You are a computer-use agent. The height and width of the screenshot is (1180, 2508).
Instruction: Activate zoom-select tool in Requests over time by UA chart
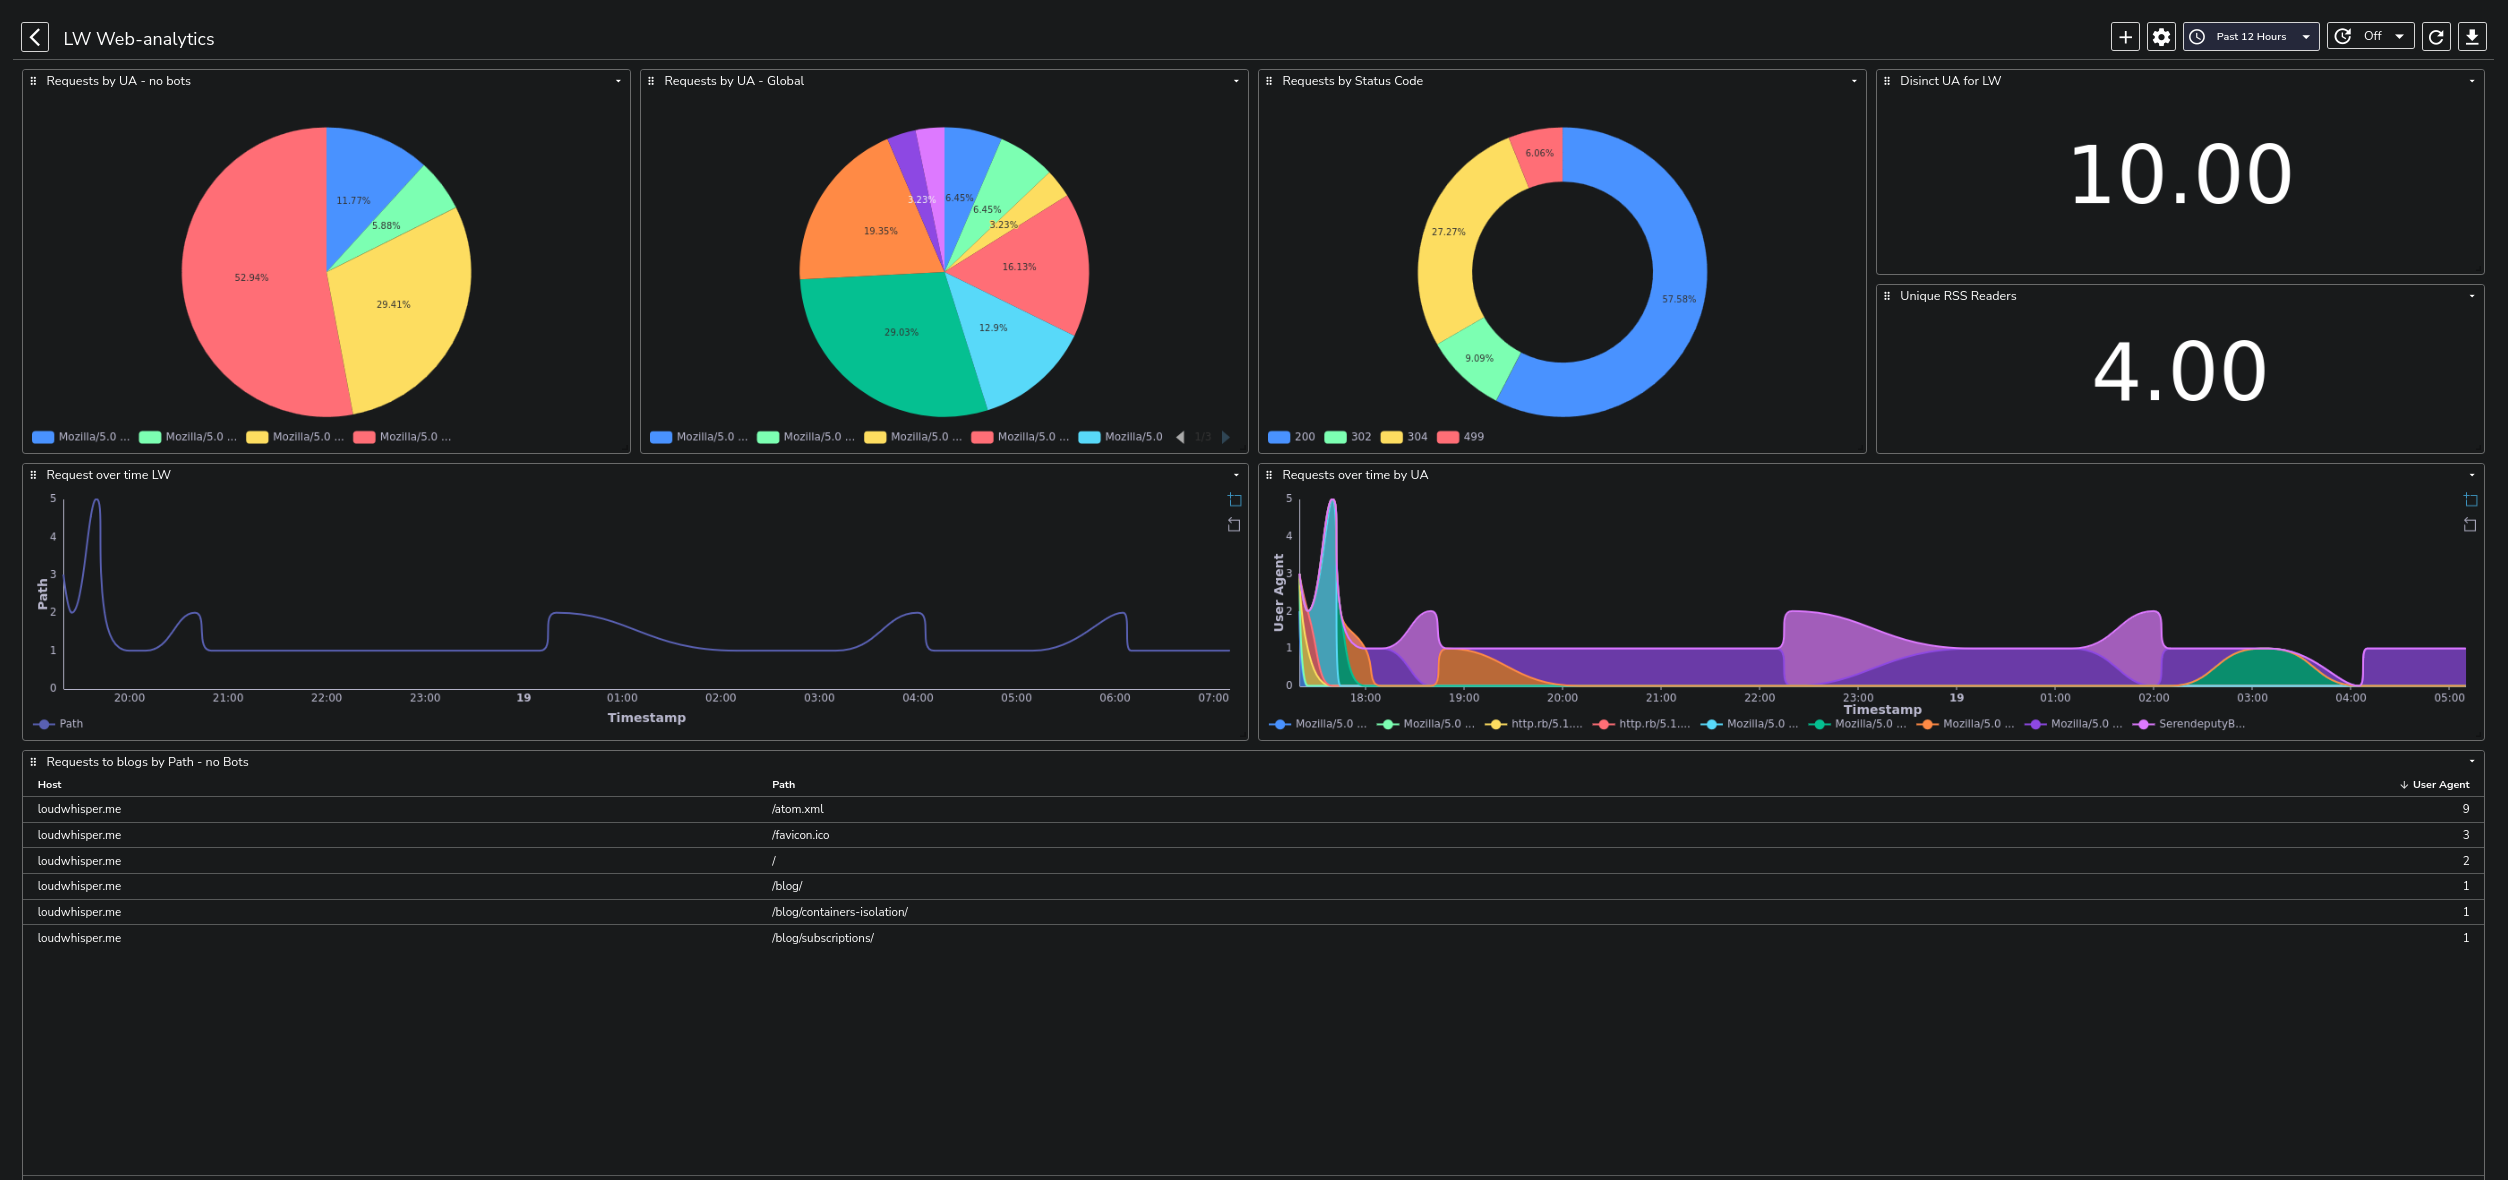pyautogui.click(x=2471, y=500)
